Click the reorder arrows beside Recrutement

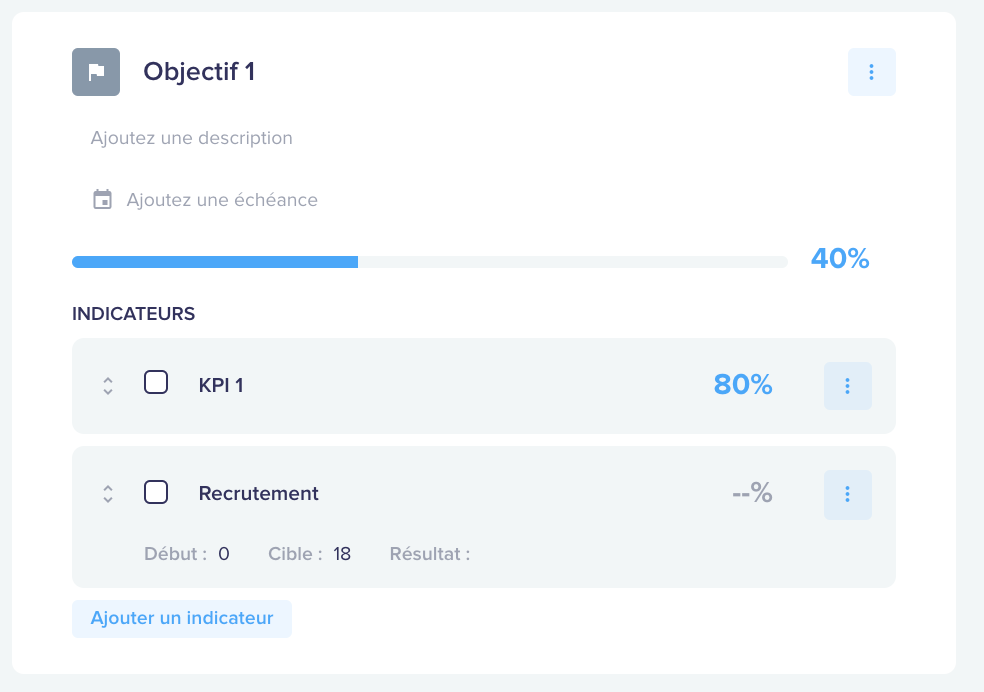click(x=108, y=494)
